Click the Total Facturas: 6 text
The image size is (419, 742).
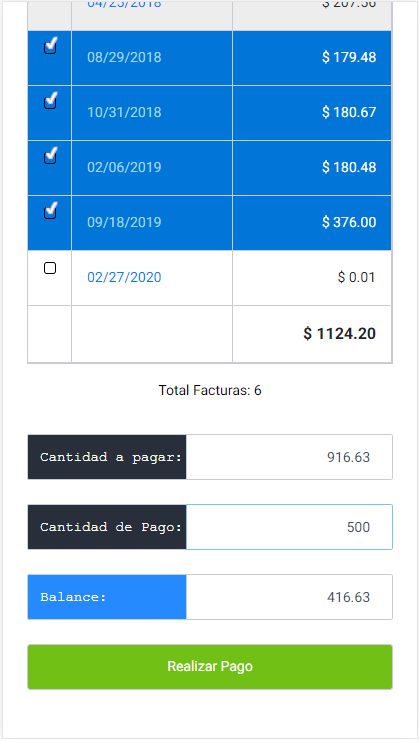[210, 390]
